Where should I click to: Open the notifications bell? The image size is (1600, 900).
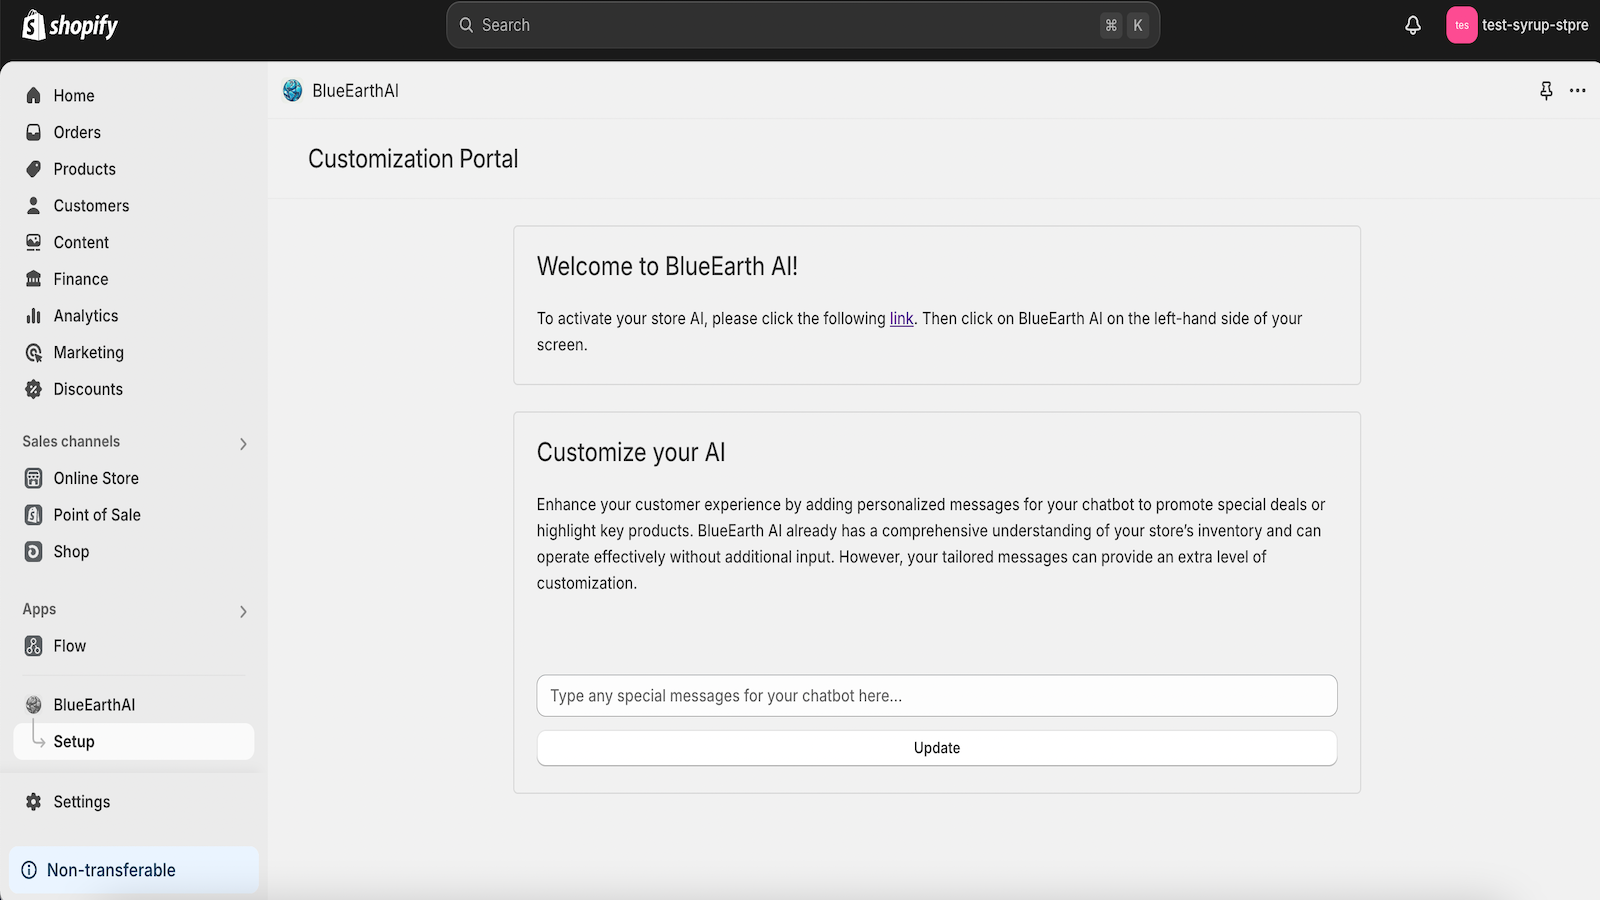[1413, 25]
